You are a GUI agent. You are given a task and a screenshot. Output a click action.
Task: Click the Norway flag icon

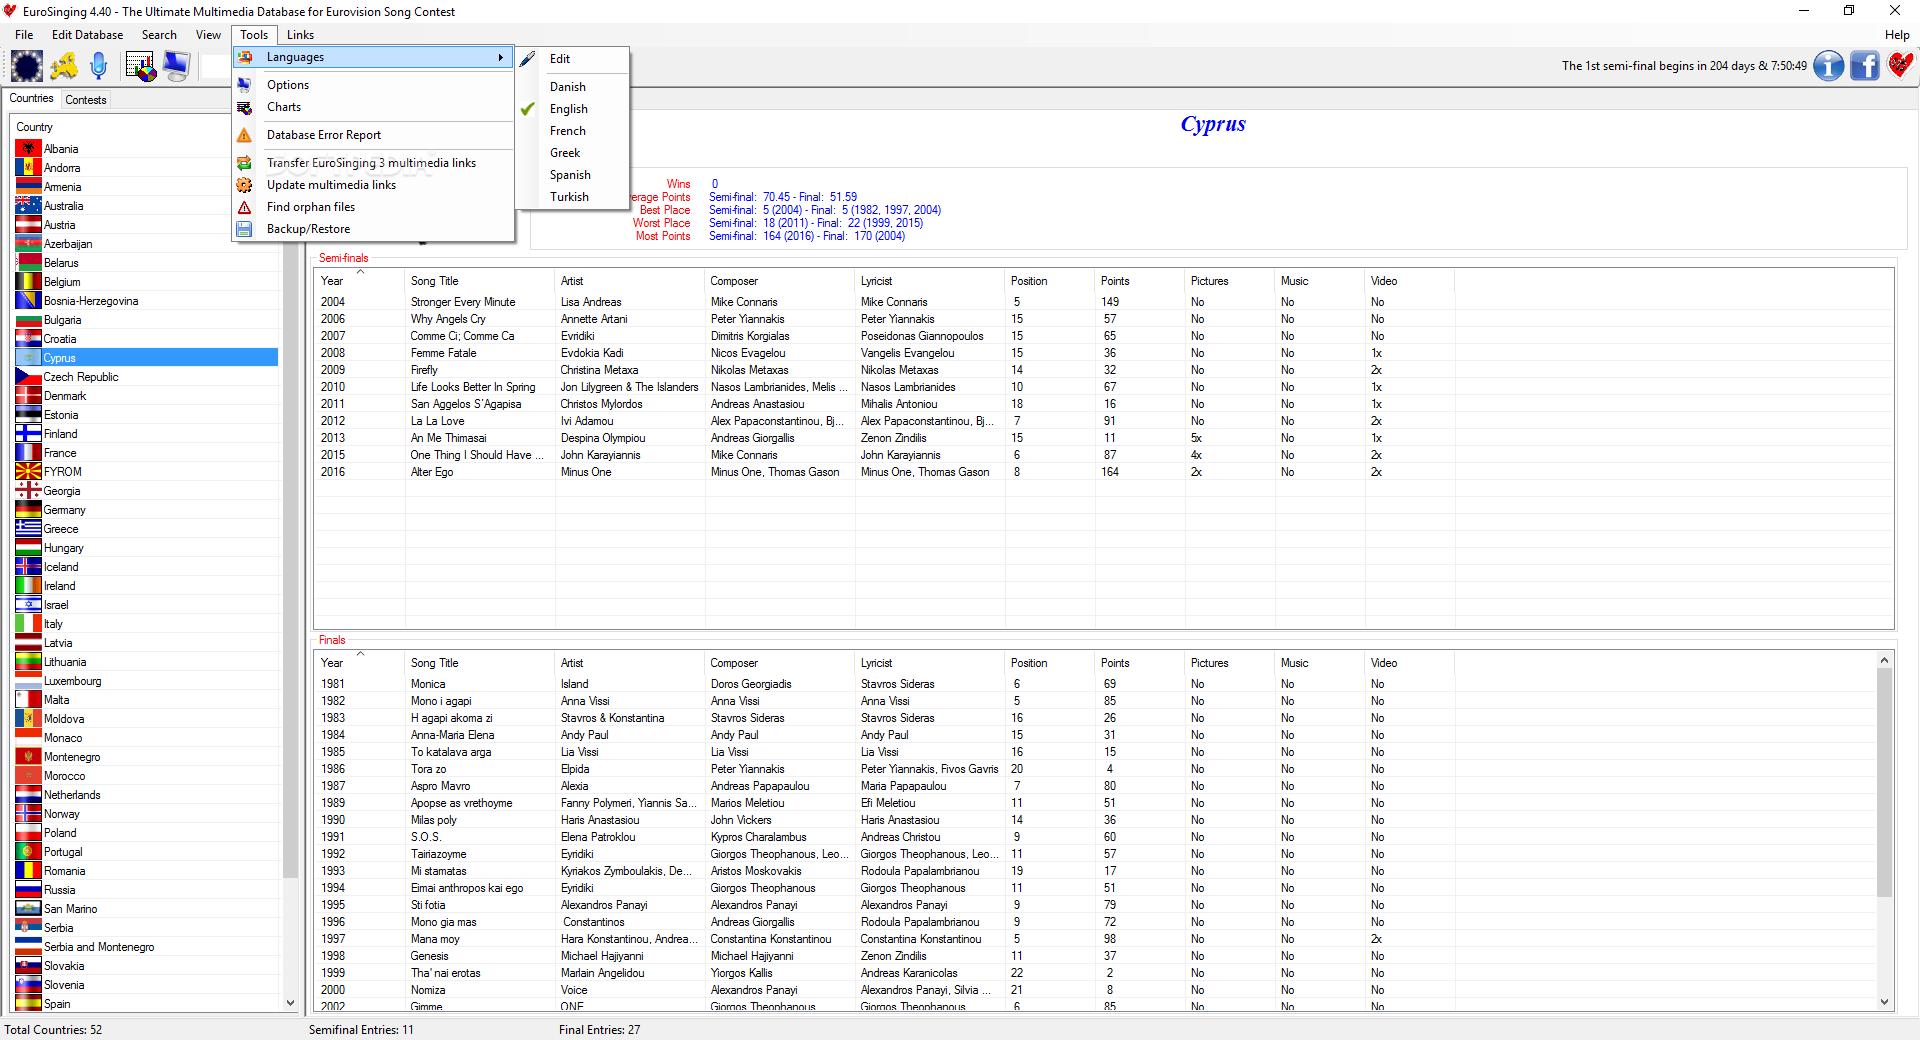click(x=28, y=813)
